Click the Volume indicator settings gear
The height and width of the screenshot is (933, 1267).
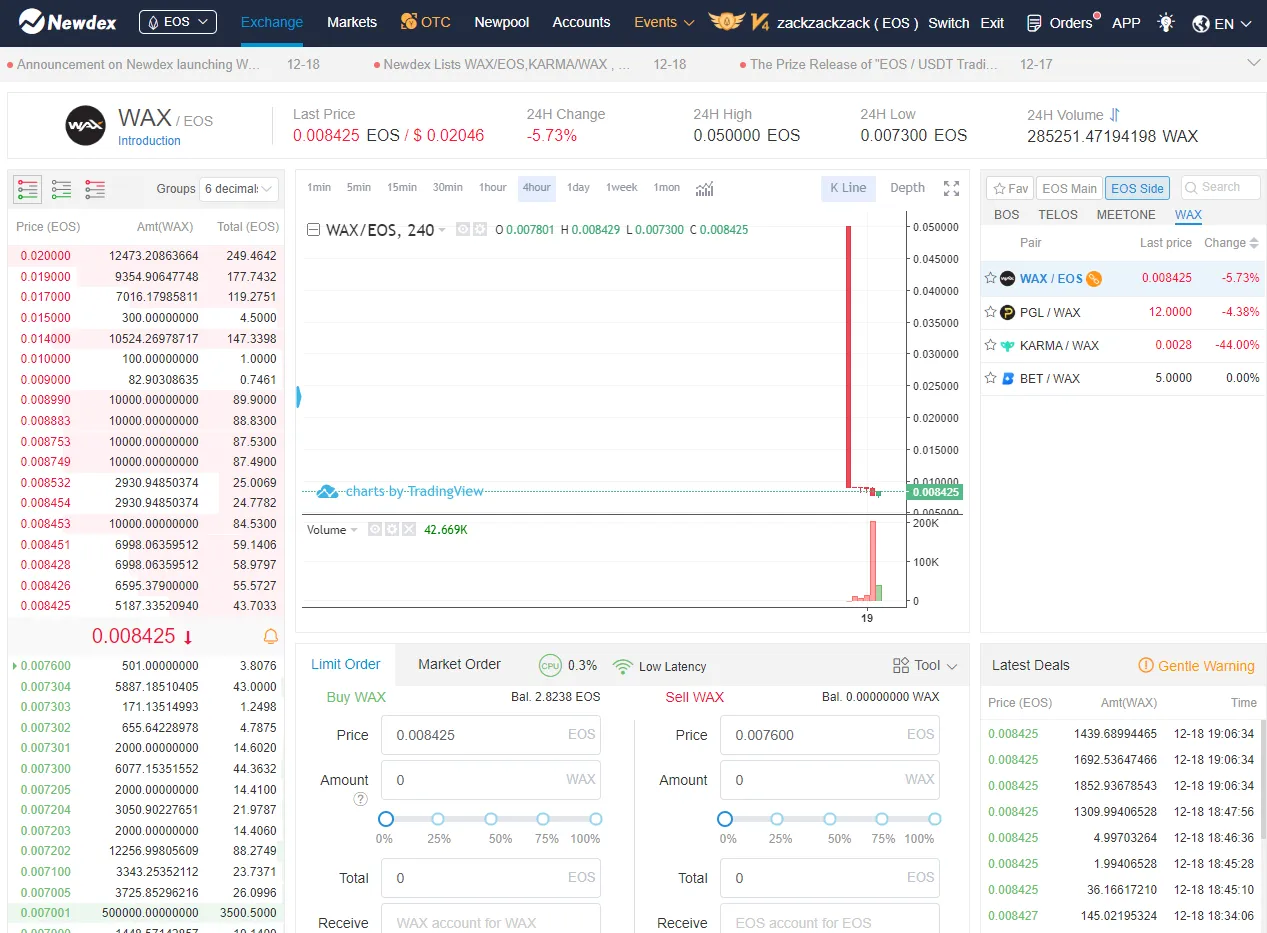pyautogui.click(x=392, y=529)
